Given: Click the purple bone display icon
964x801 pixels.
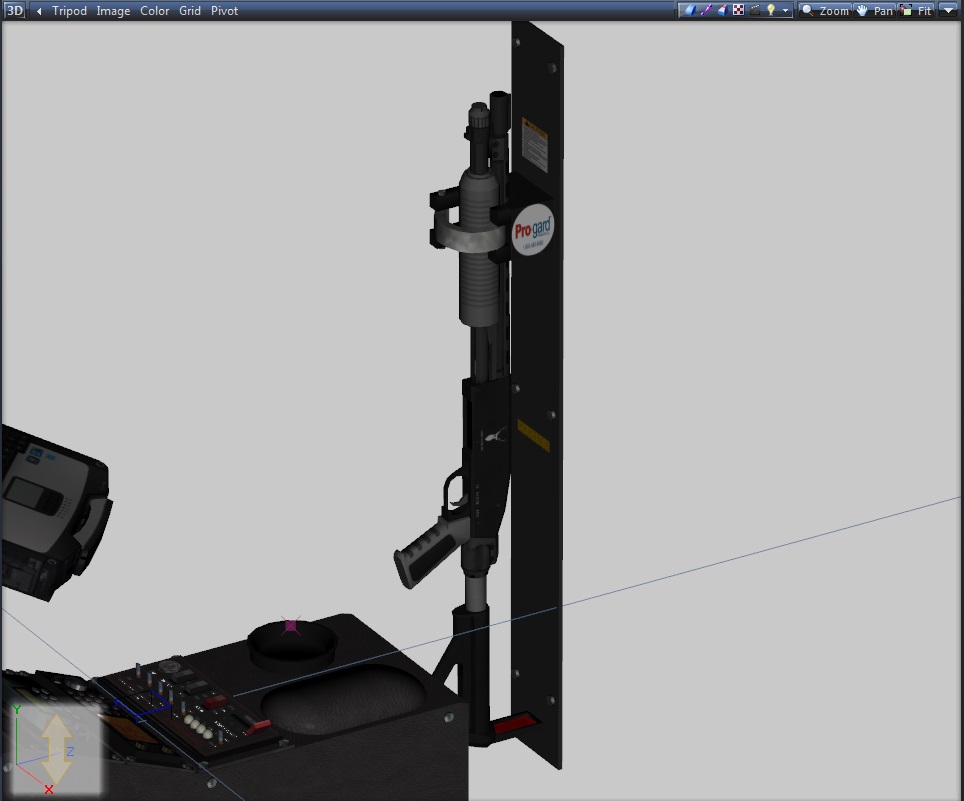Looking at the screenshot, I should 706,10.
